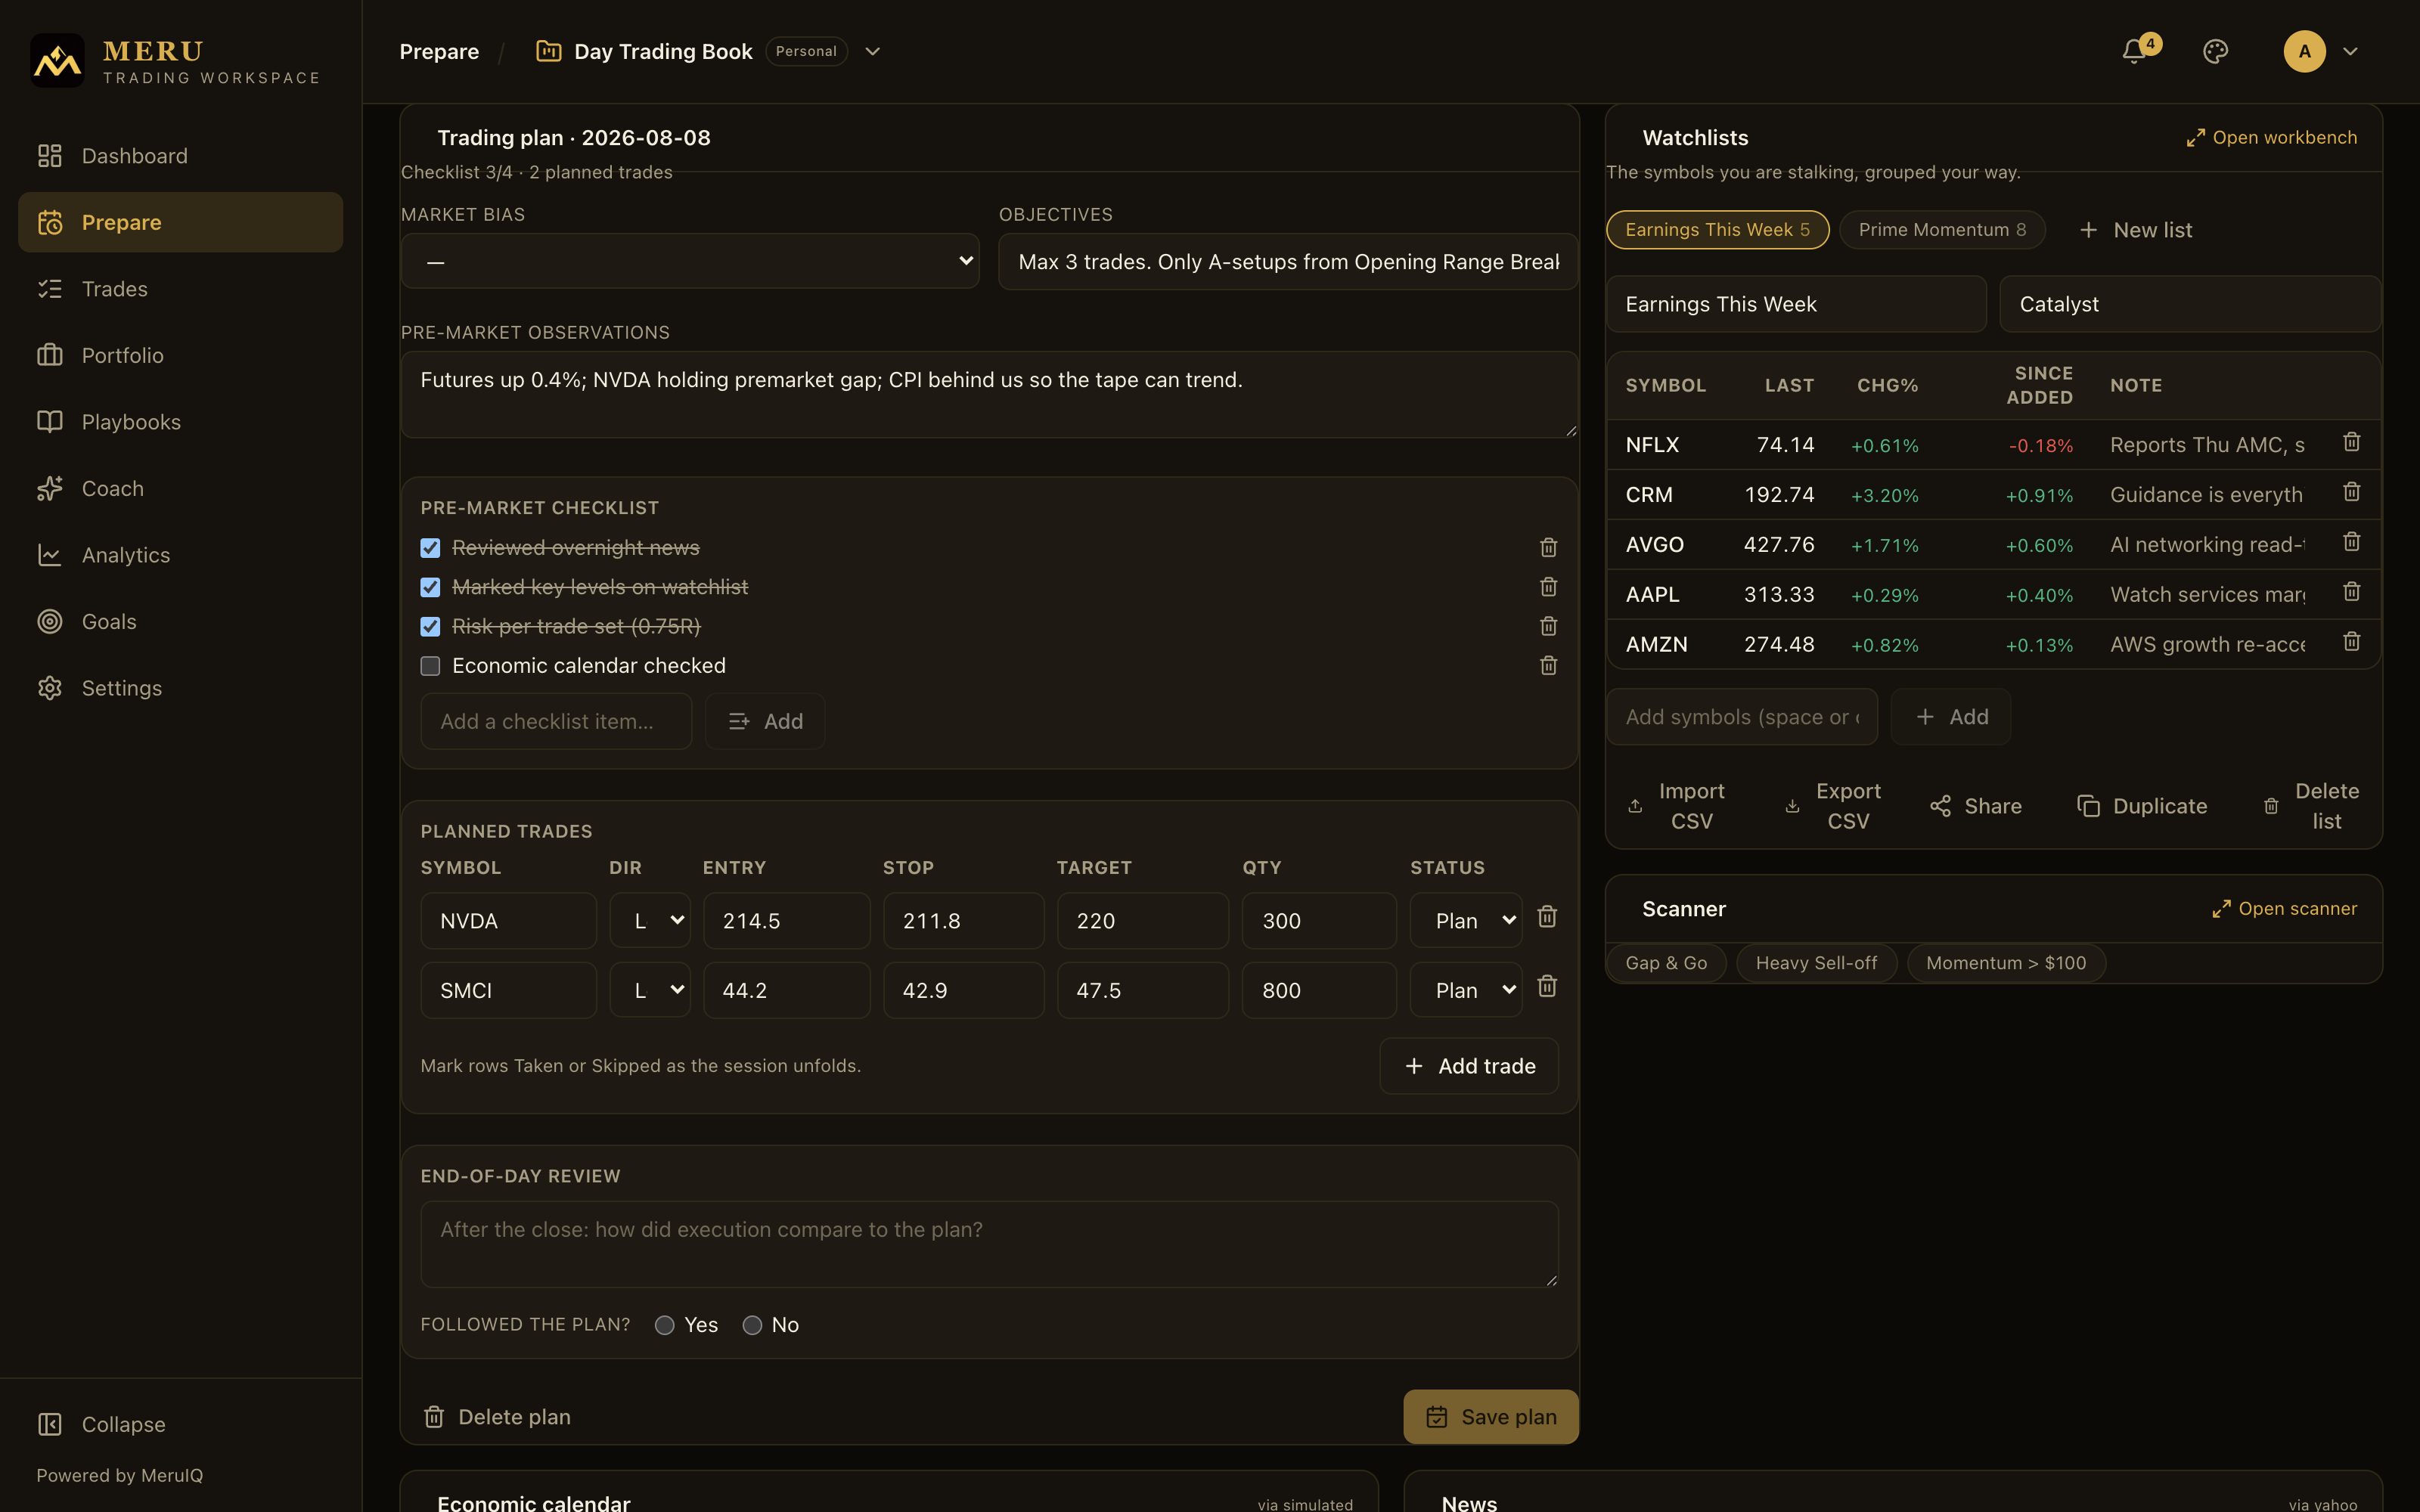Uncheck Reviewed overnight news
Viewport: 2420px width, 1512px height.
click(430, 548)
